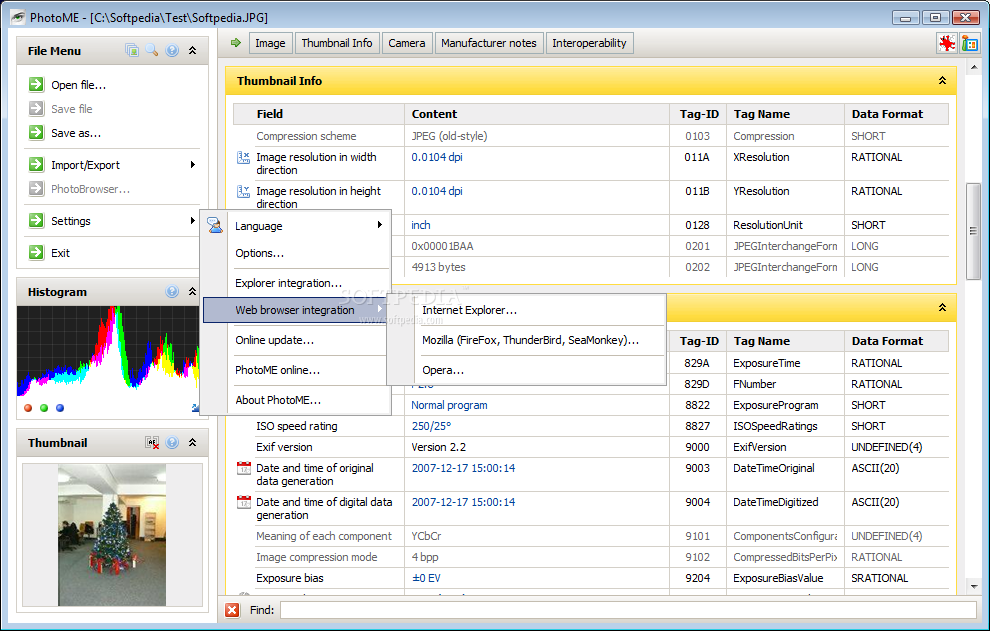
Task: Switch to the Manufacturer notes tab
Action: [x=489, y=43]
